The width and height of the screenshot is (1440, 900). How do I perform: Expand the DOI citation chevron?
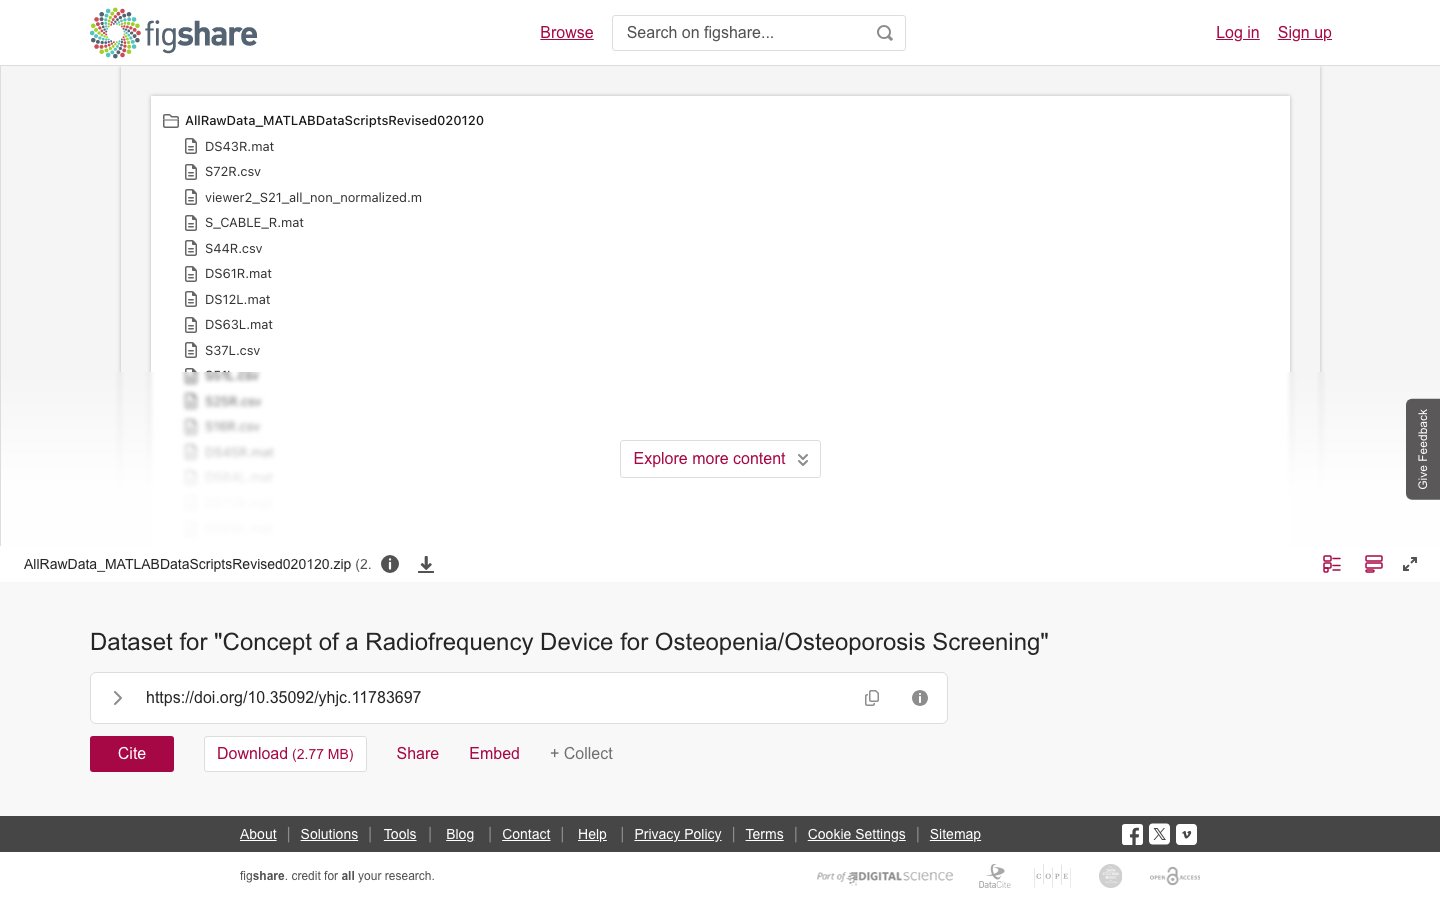[117, 698]
